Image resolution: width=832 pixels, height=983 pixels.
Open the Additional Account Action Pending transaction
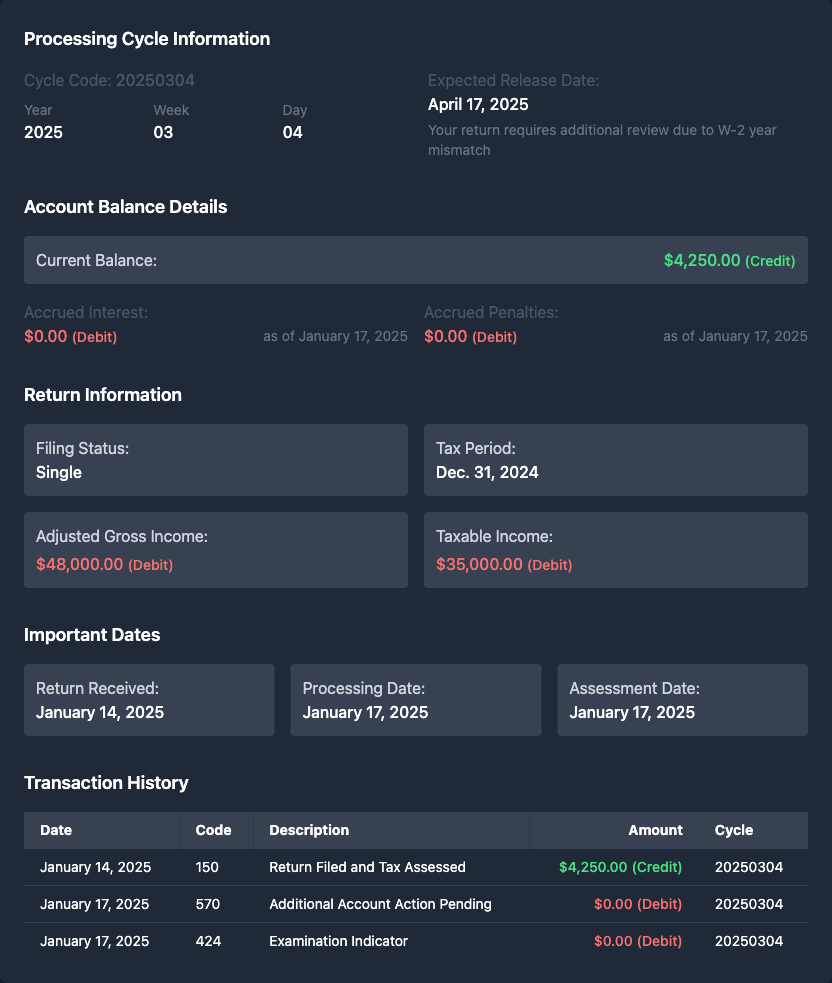(380, 904)
